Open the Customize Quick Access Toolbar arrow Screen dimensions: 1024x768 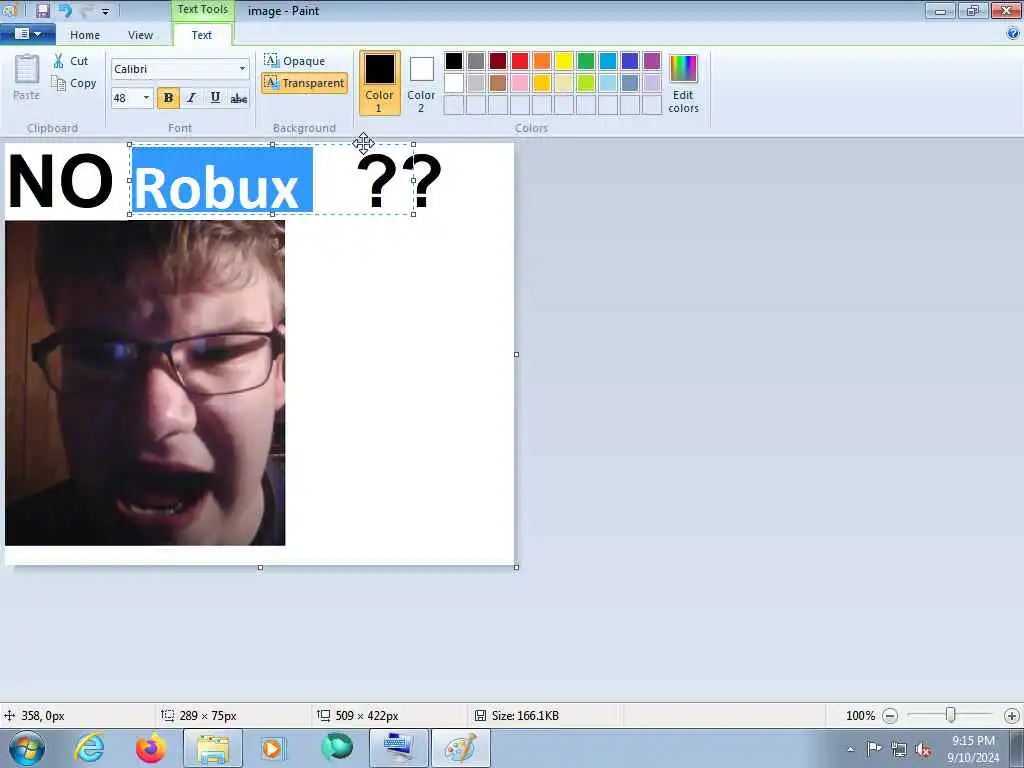point(106,12)
